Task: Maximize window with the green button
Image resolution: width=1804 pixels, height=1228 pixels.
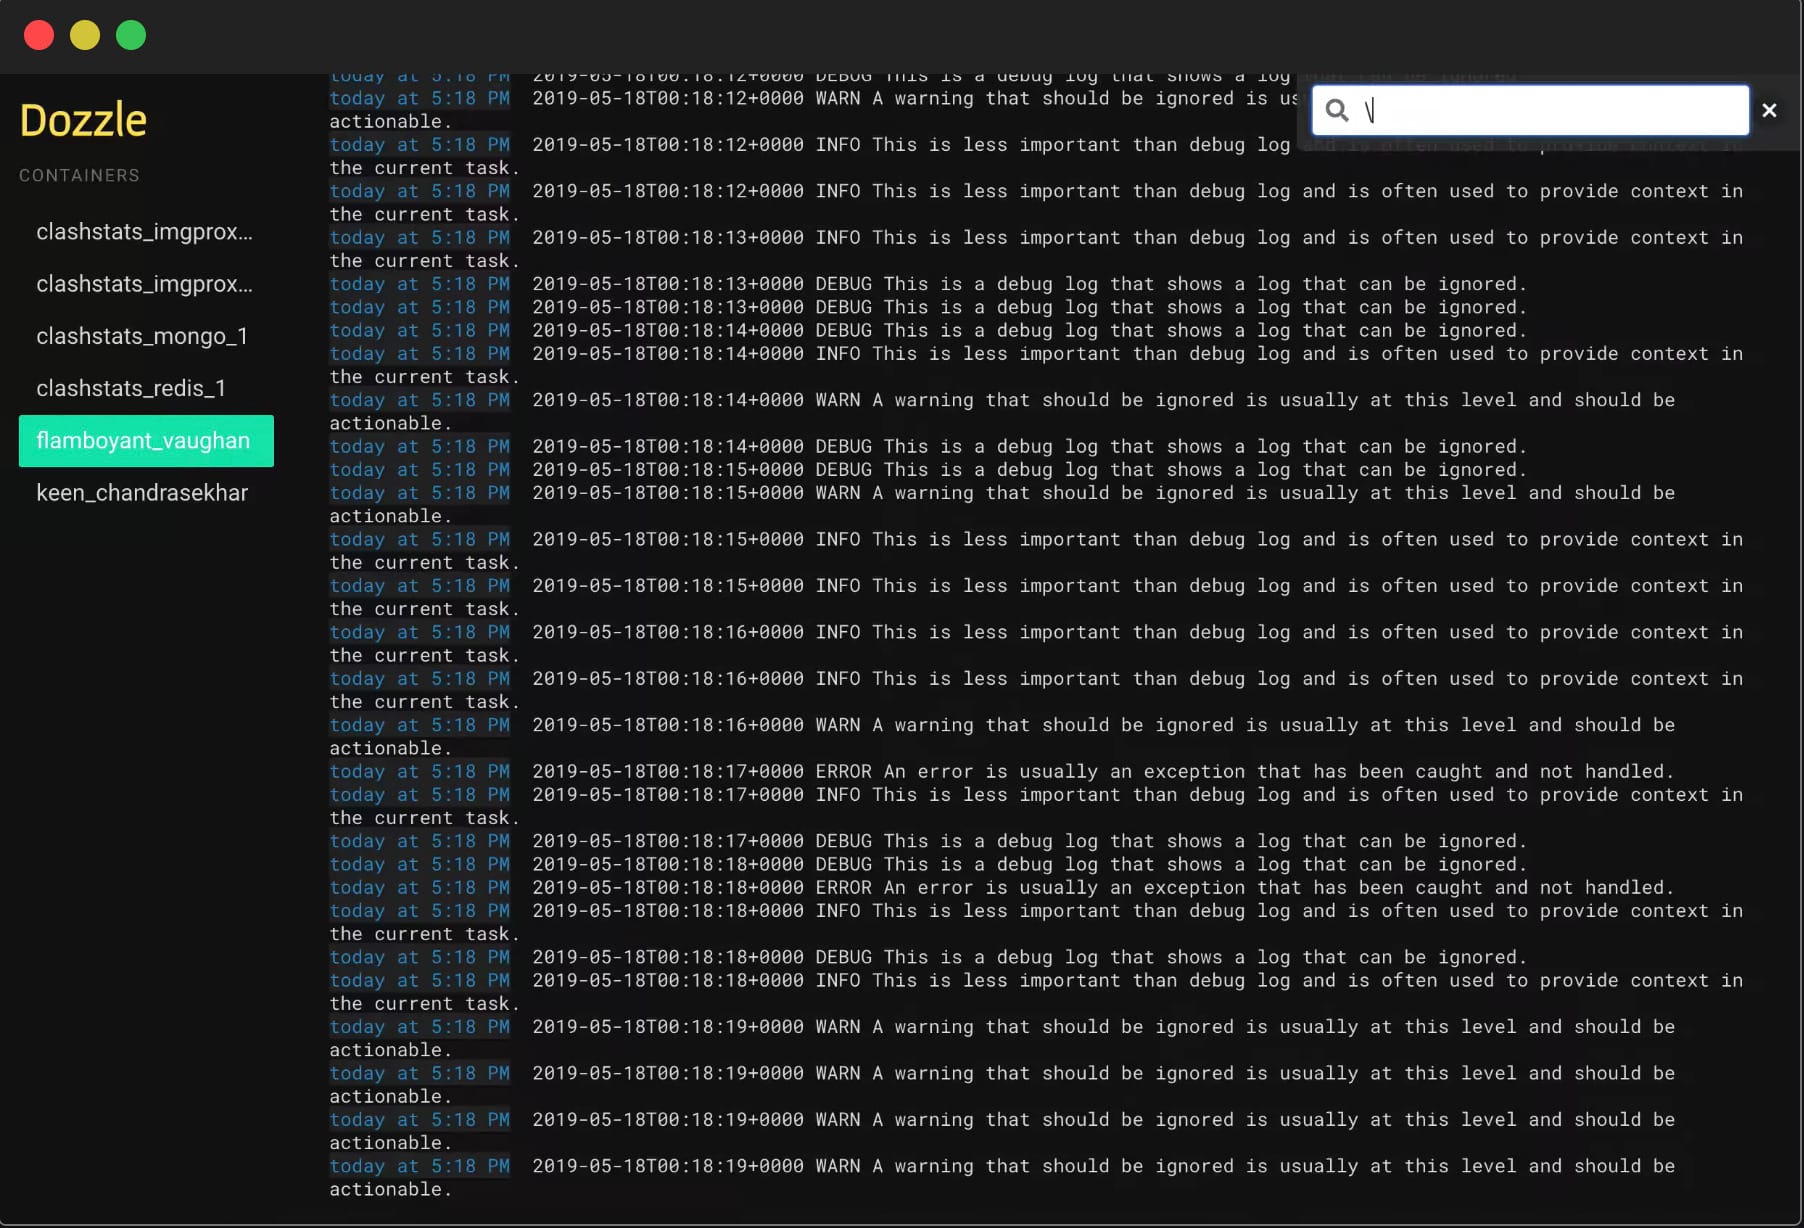Action: (x=131, y=35)
